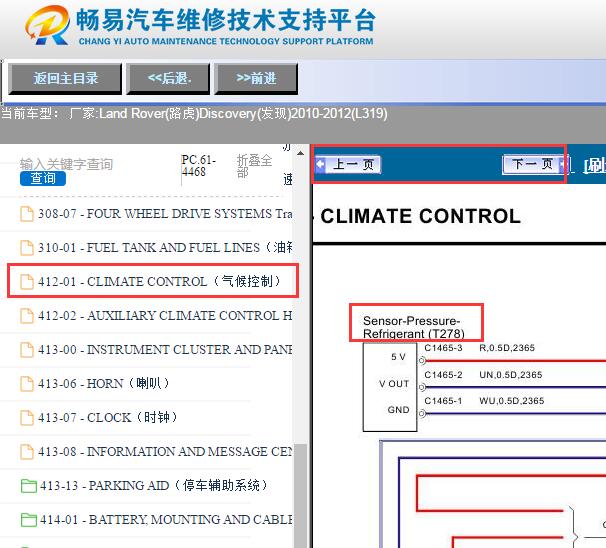This screenshot has width=606, height=548.
Task: Click the blue 查询 search button
Action: coord(43,179)
